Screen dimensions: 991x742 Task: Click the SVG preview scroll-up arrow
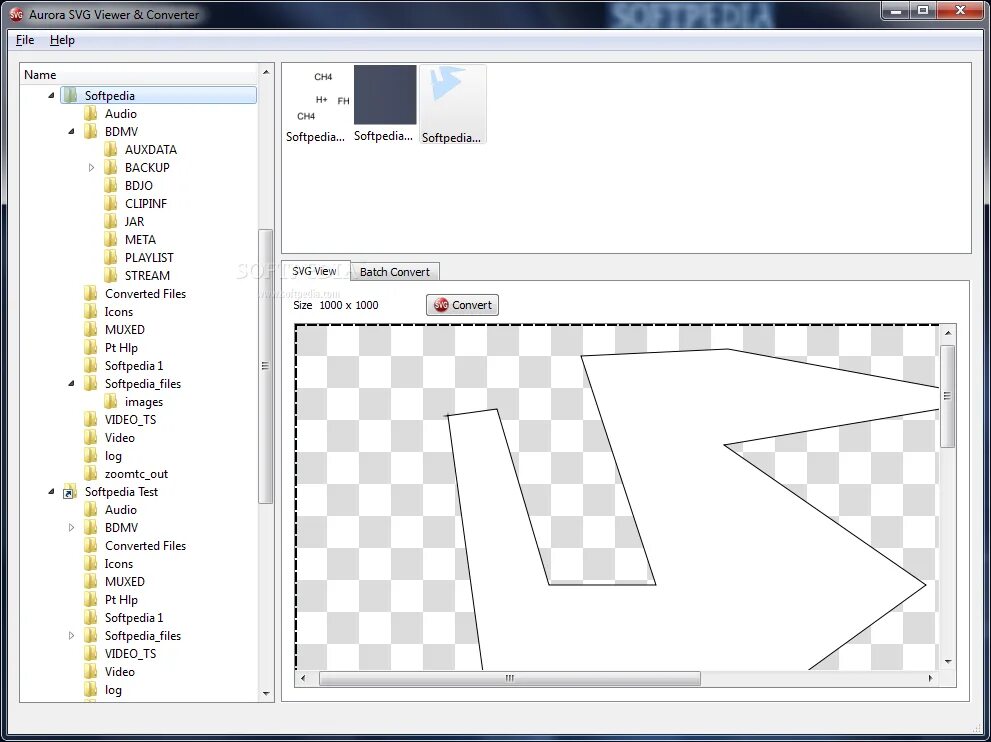pos(947,332)
